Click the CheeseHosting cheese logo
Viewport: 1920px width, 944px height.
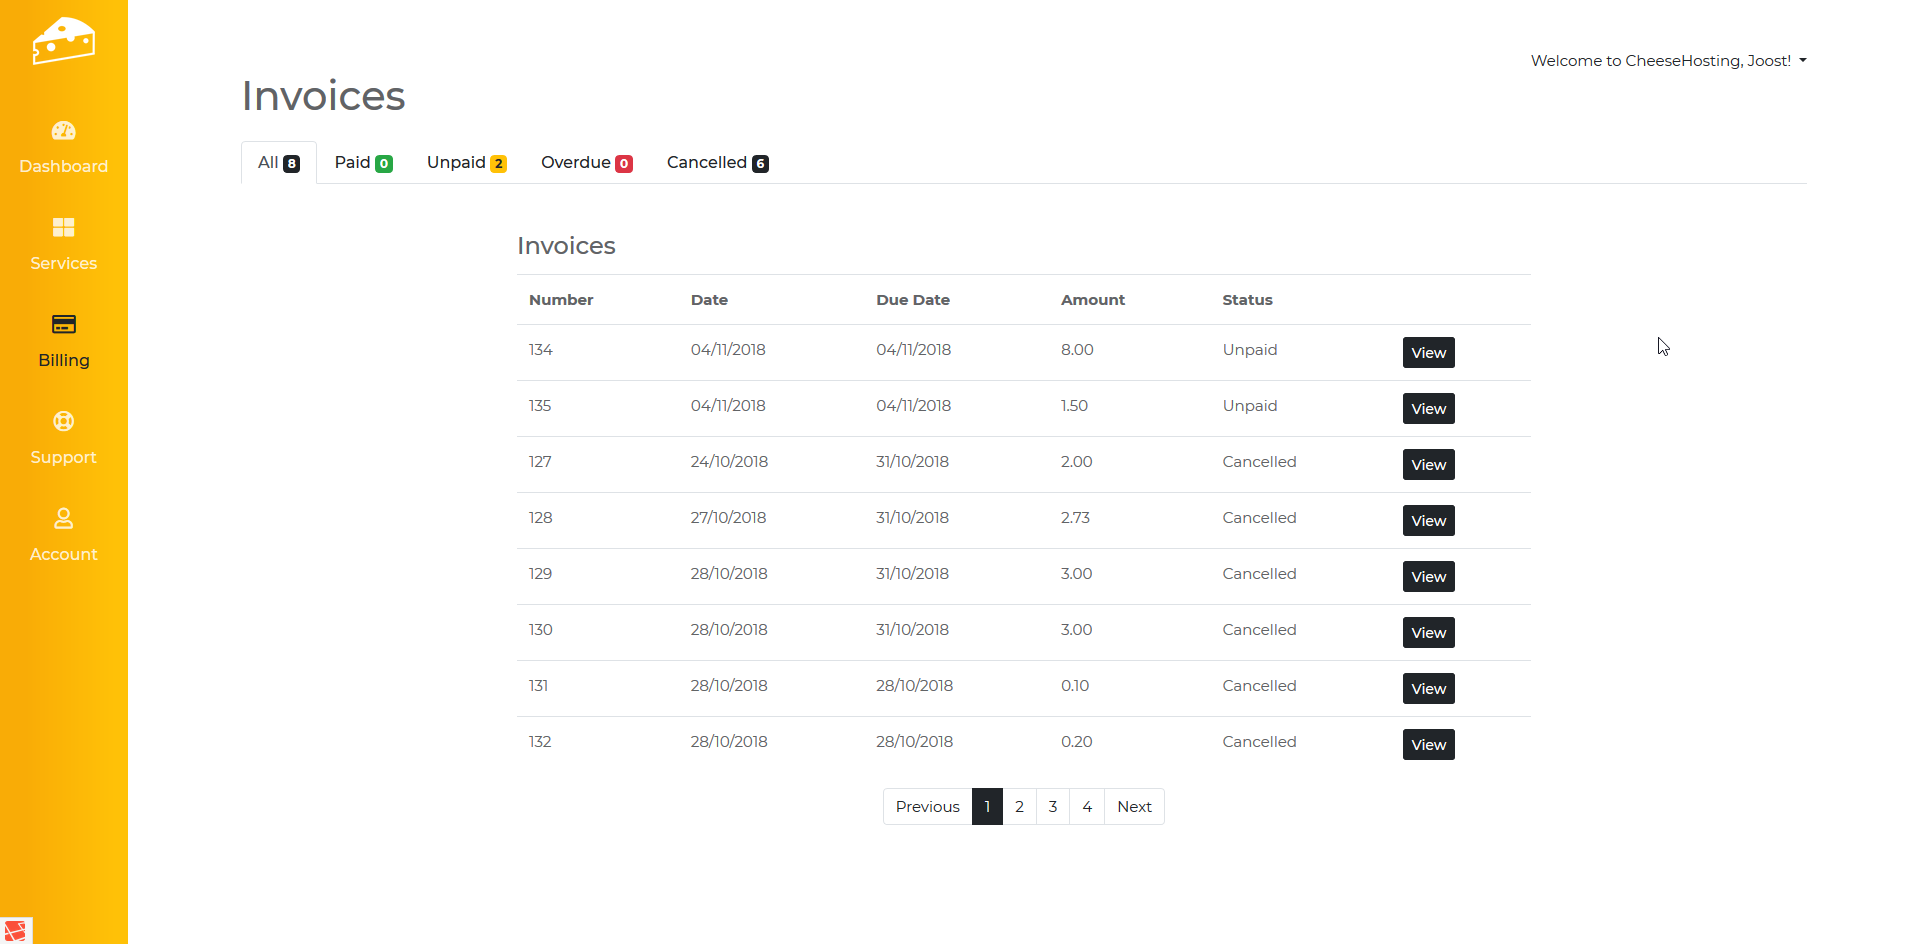(x=63, y=41)
